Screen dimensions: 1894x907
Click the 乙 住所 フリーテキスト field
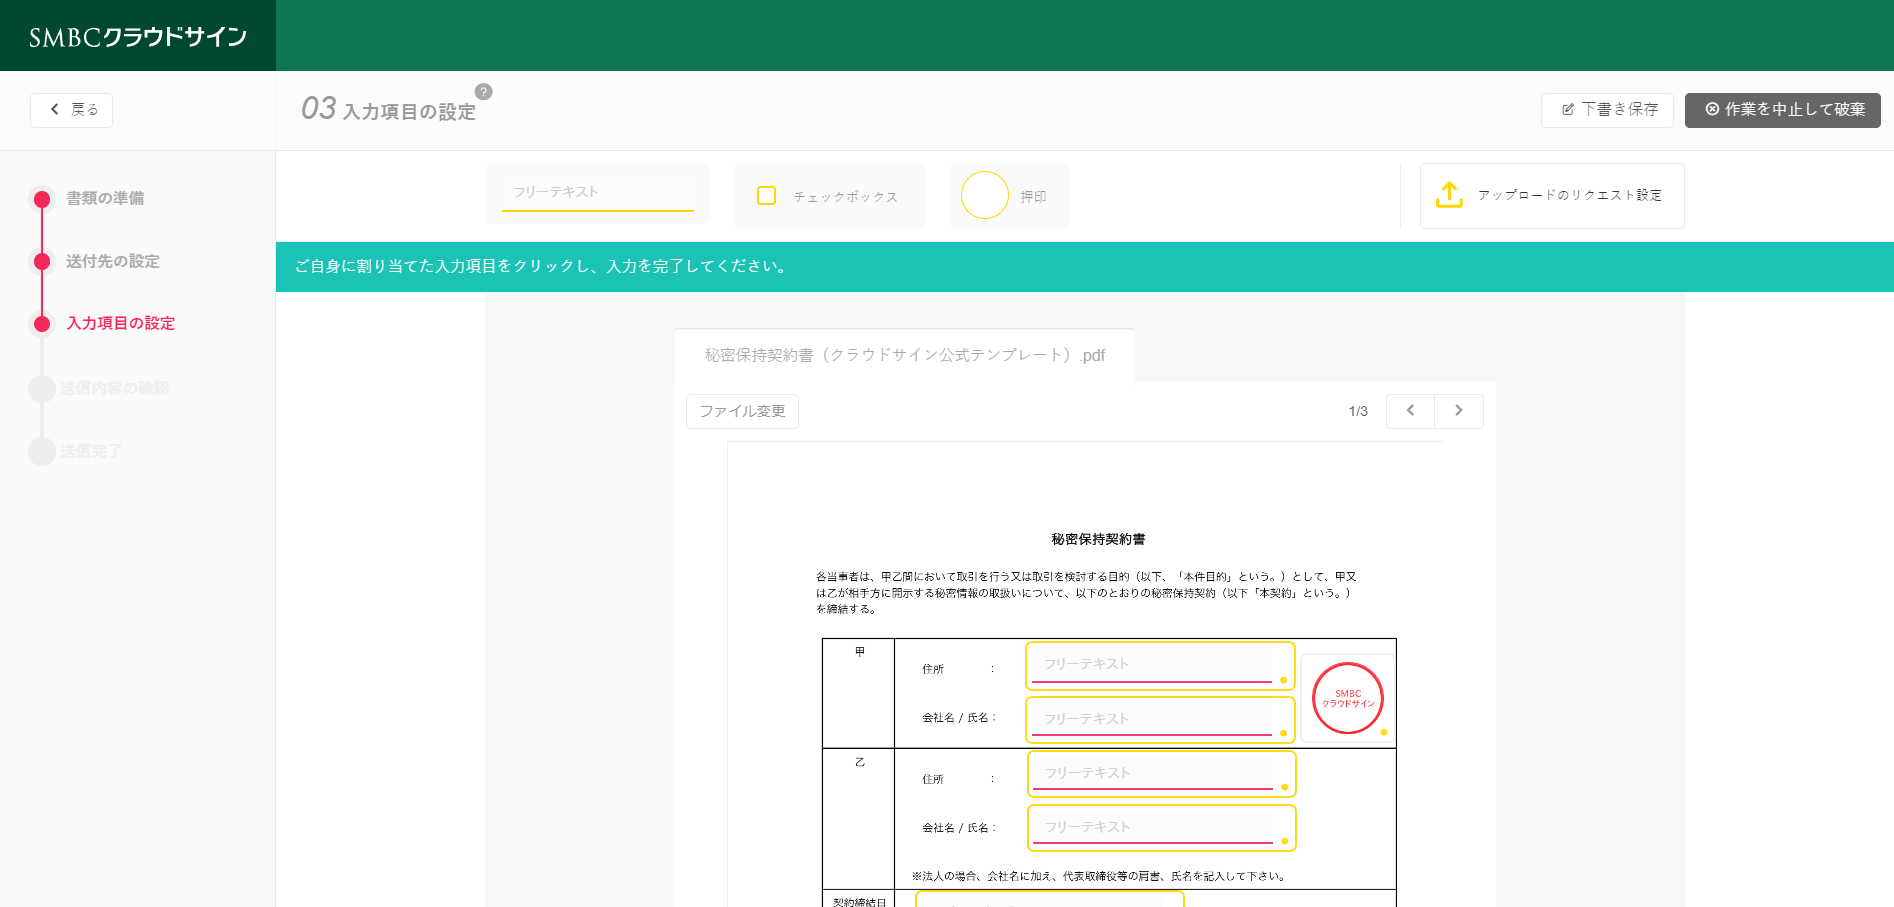1160,773
